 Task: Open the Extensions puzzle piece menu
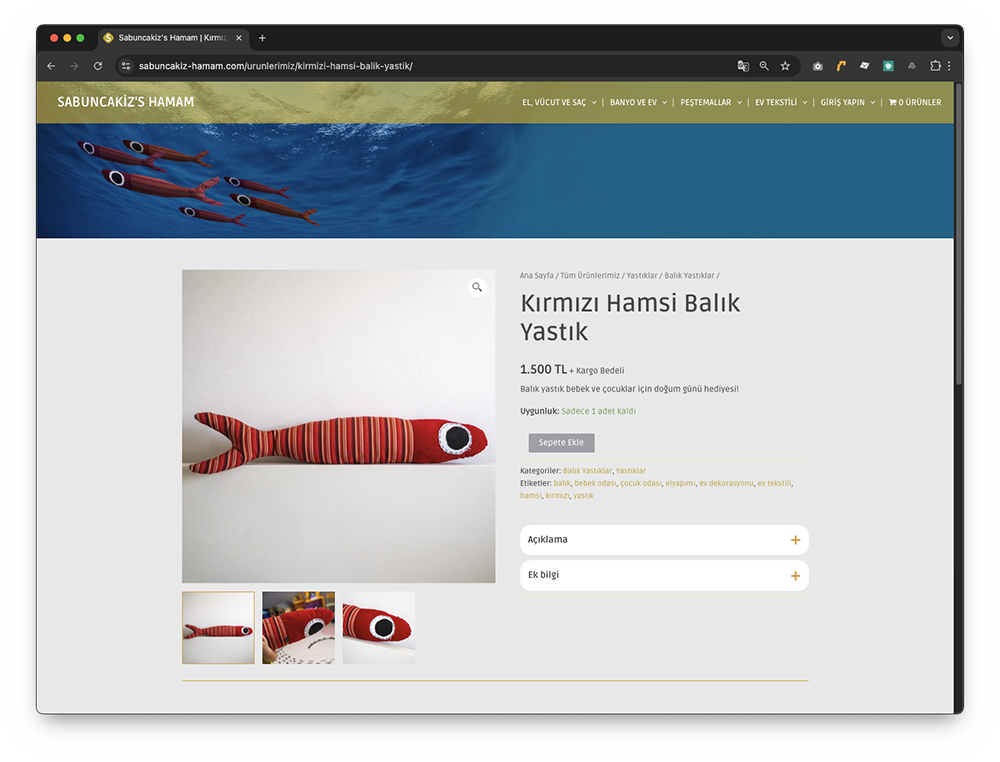pyautogui.click(x=935, y=66)
